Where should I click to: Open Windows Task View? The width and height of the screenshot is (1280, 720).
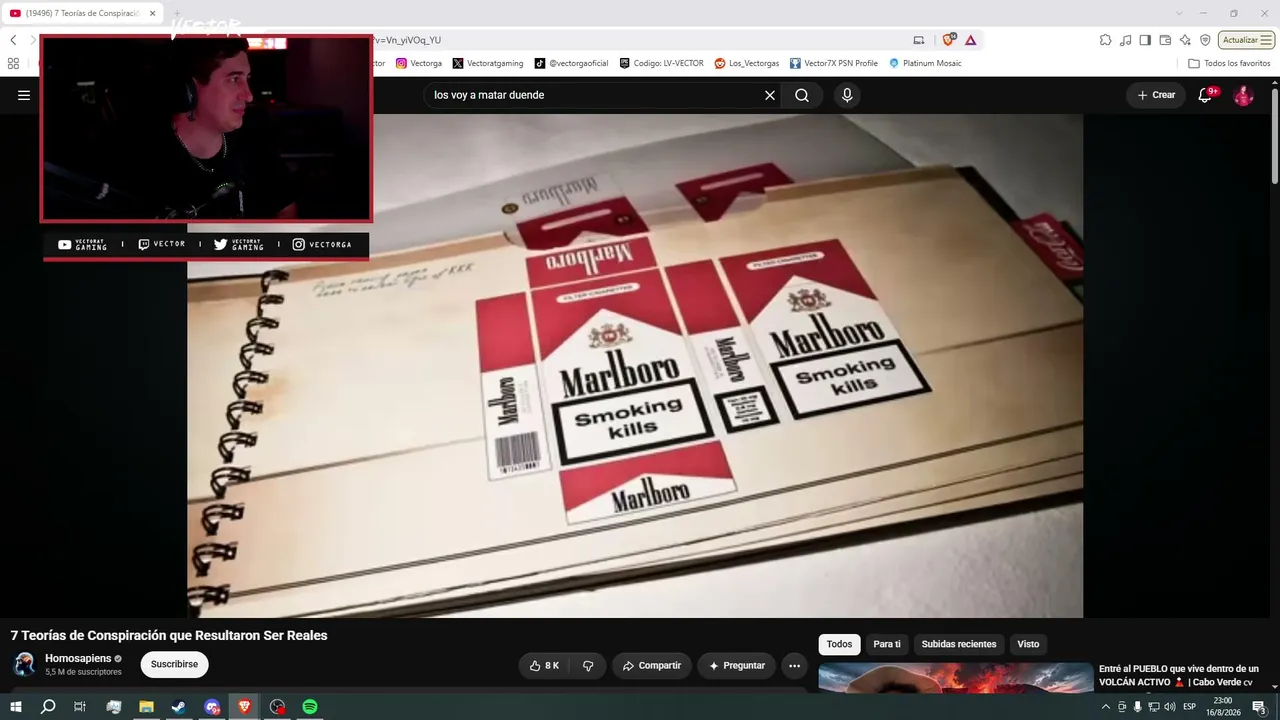click(80, 707)
